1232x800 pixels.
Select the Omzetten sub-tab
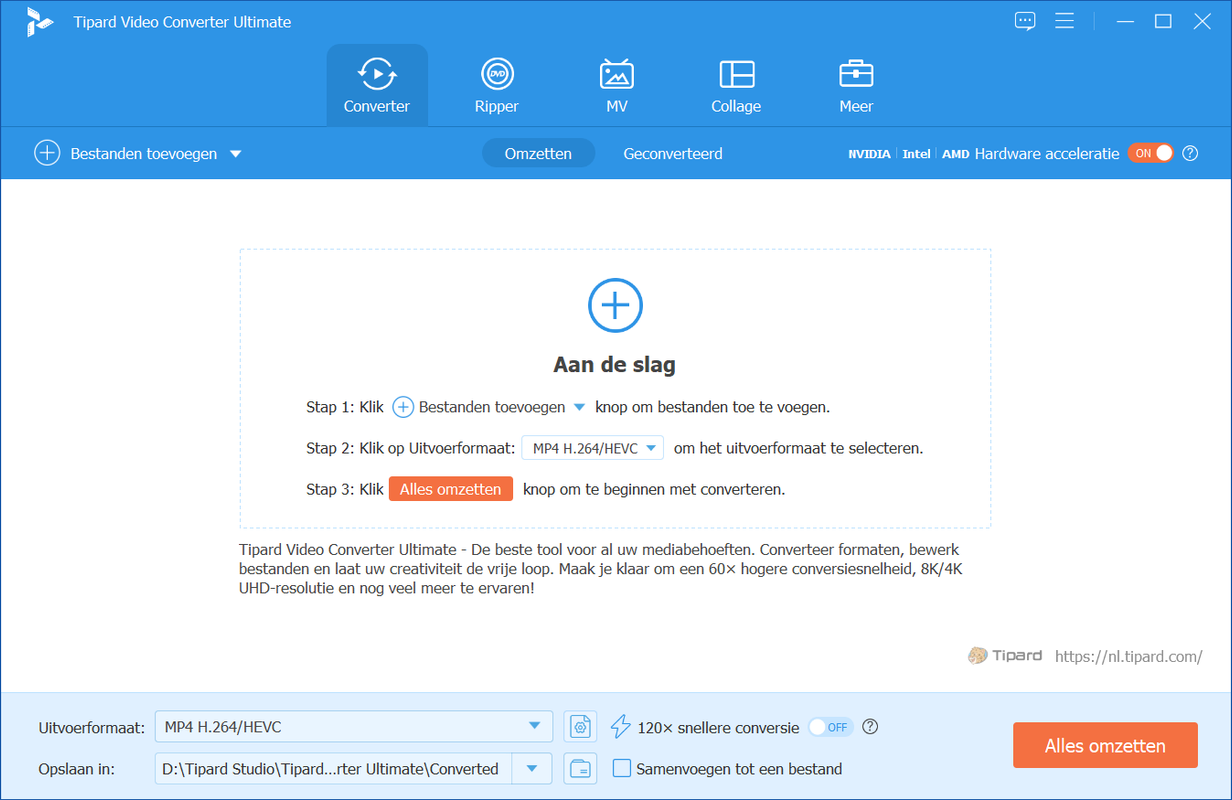538,153
